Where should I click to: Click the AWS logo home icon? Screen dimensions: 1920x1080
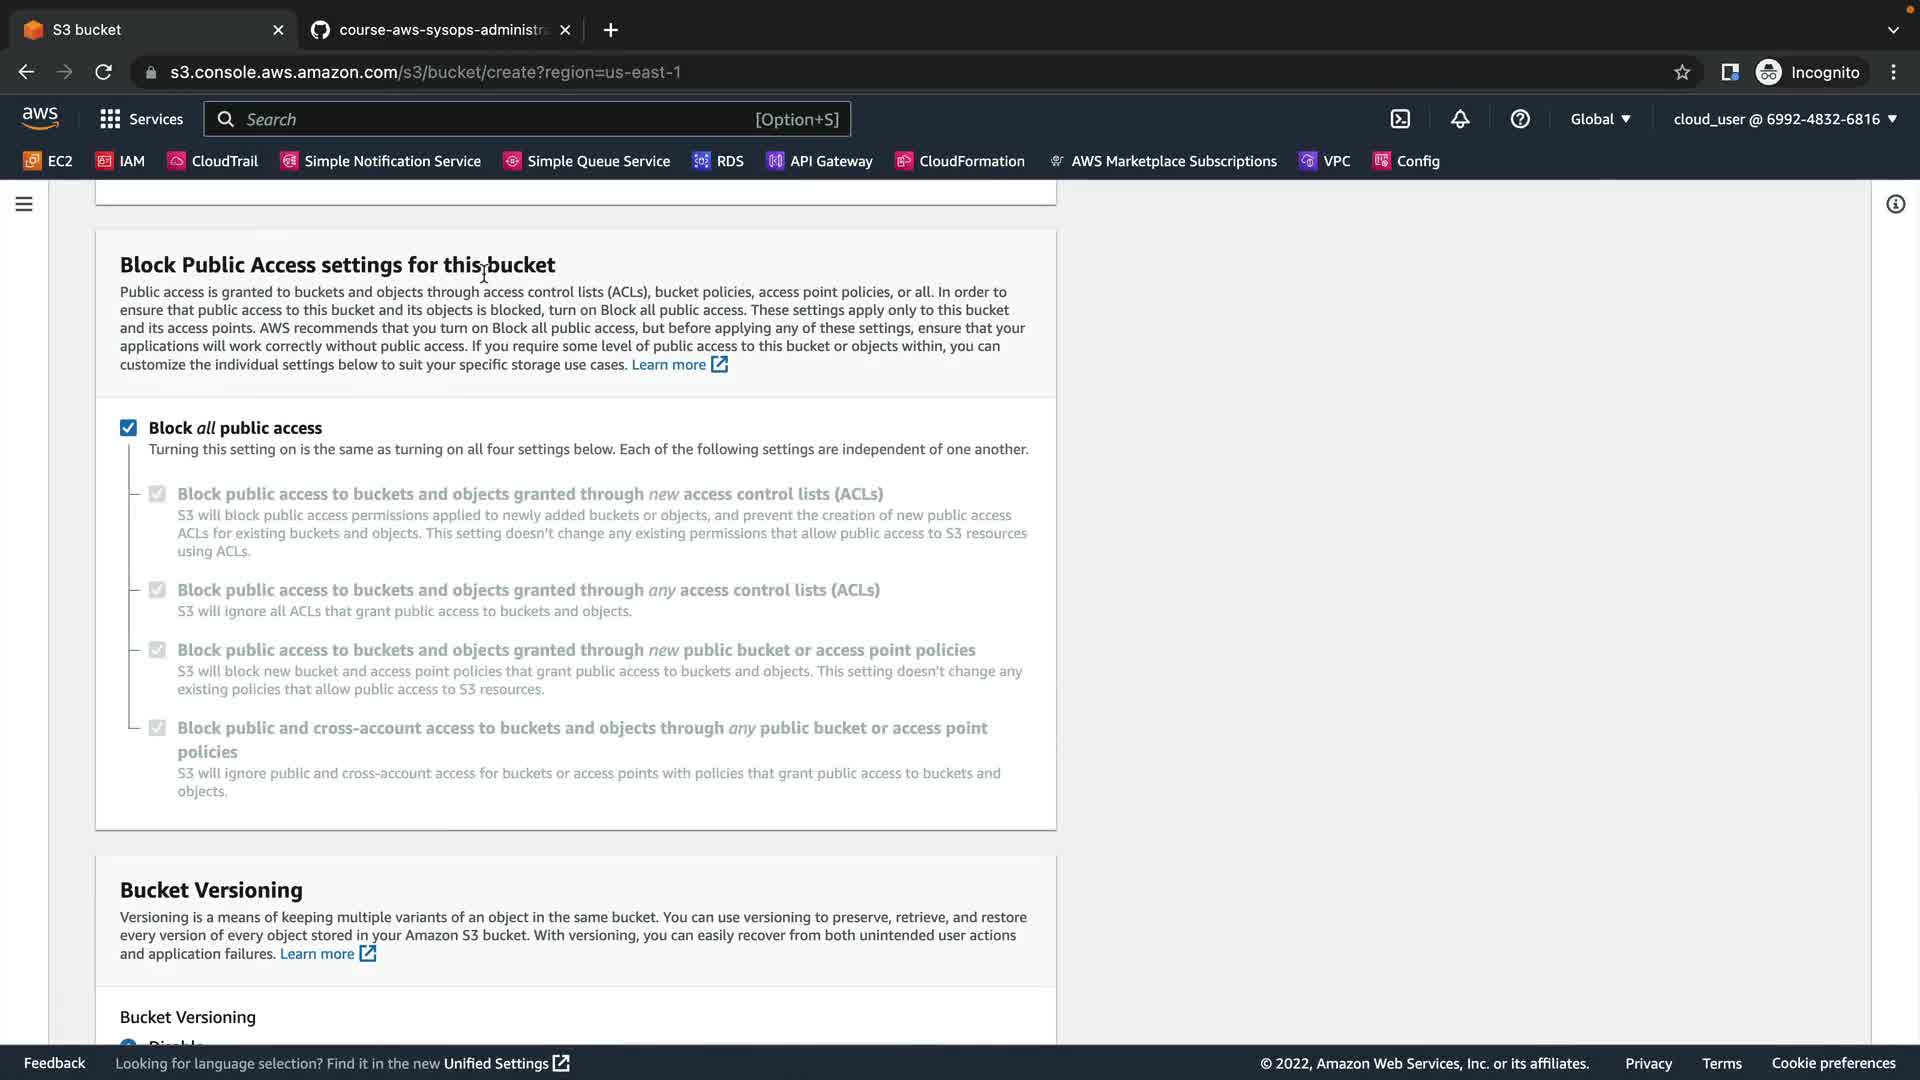point(40,118)
